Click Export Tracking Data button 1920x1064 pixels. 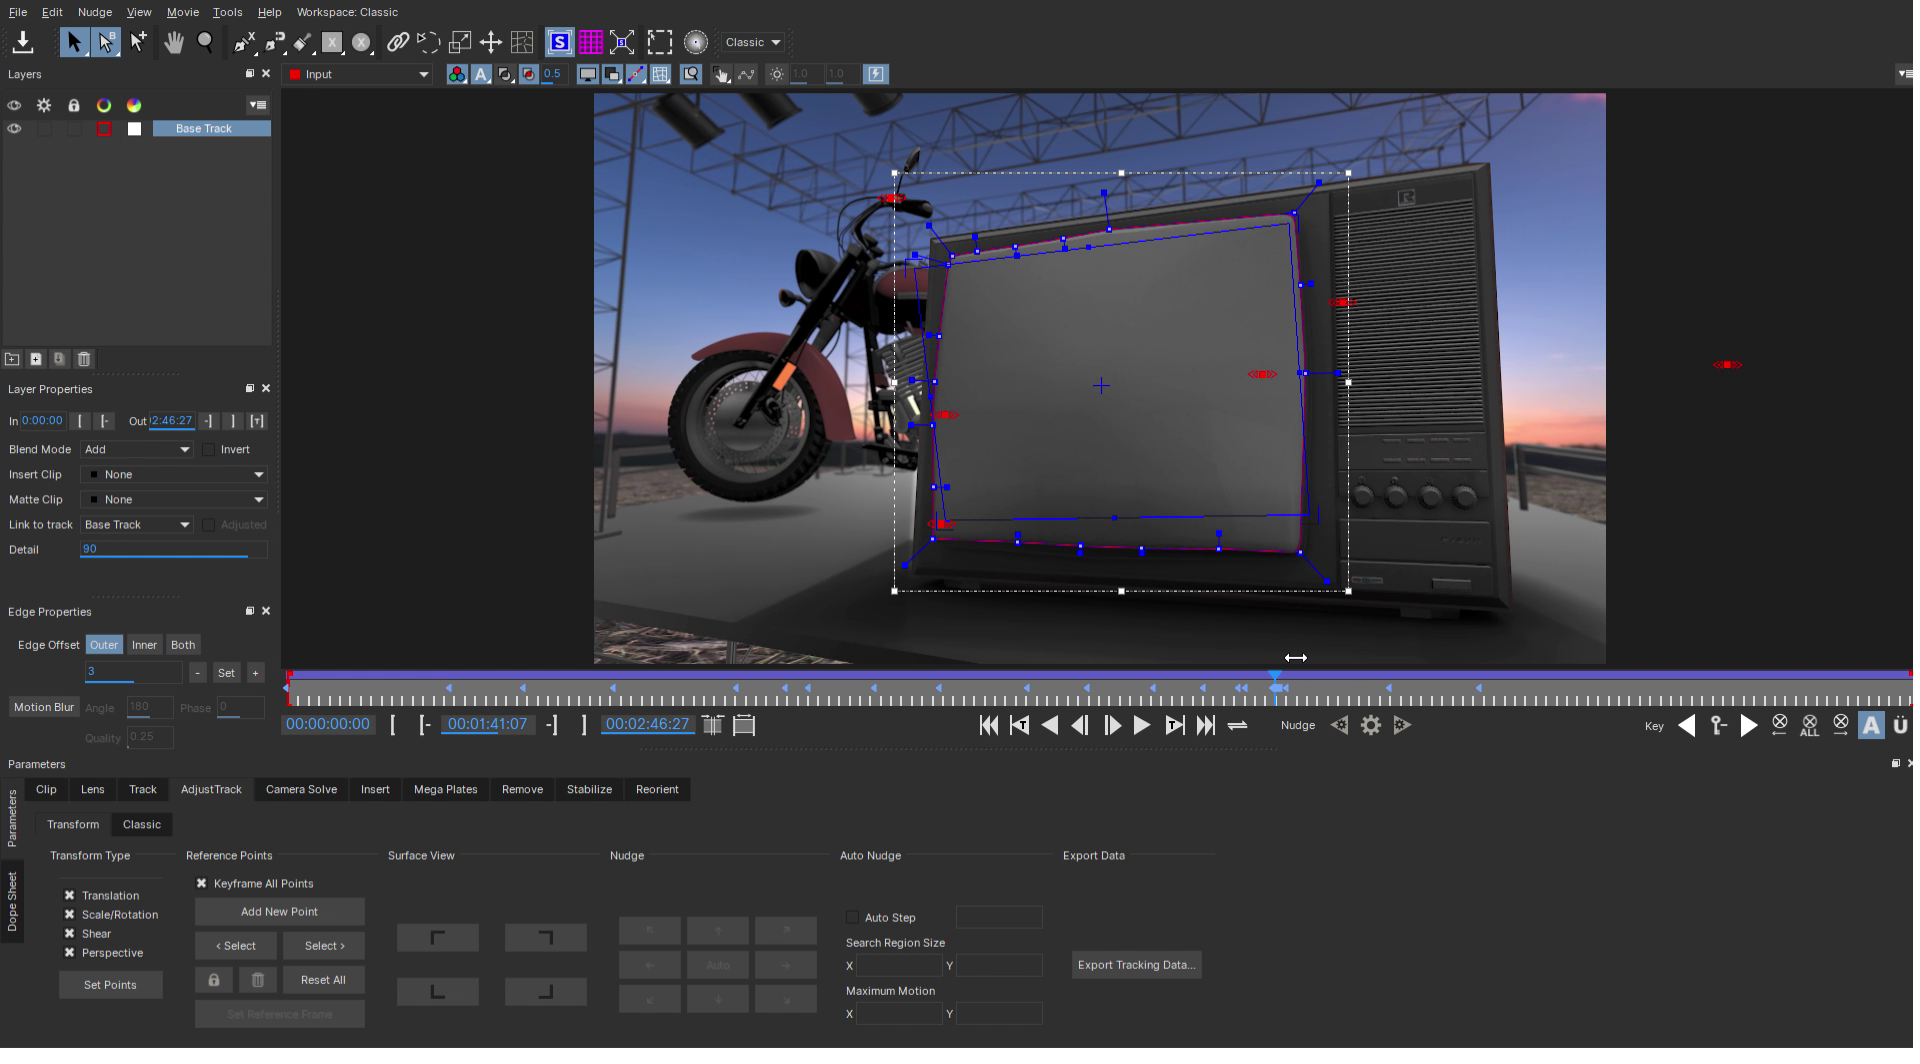(x=1136, y=964)
